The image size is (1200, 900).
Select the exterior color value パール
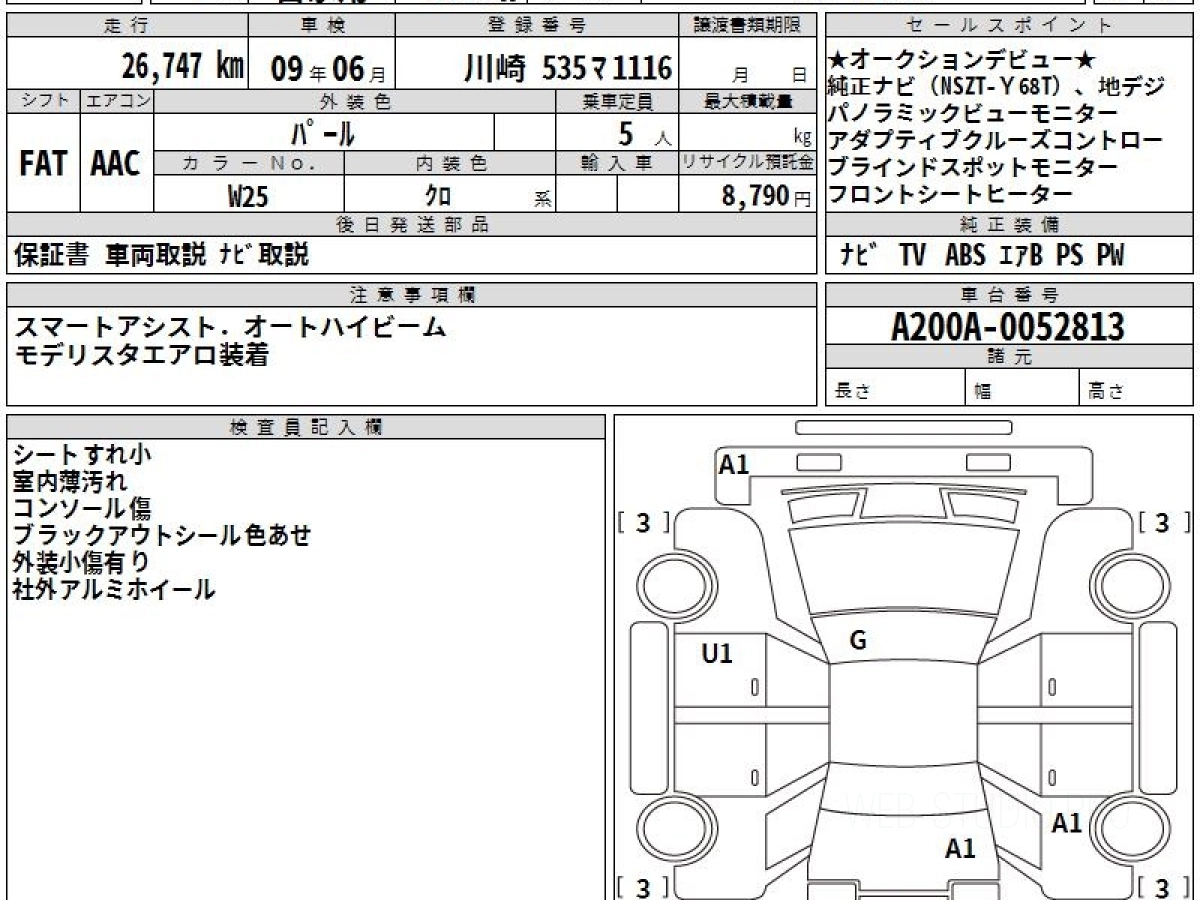tap(323, 132)
